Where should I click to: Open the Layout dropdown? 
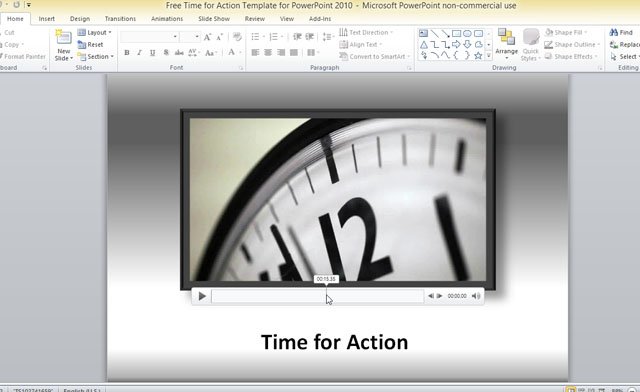click(94, 32)
